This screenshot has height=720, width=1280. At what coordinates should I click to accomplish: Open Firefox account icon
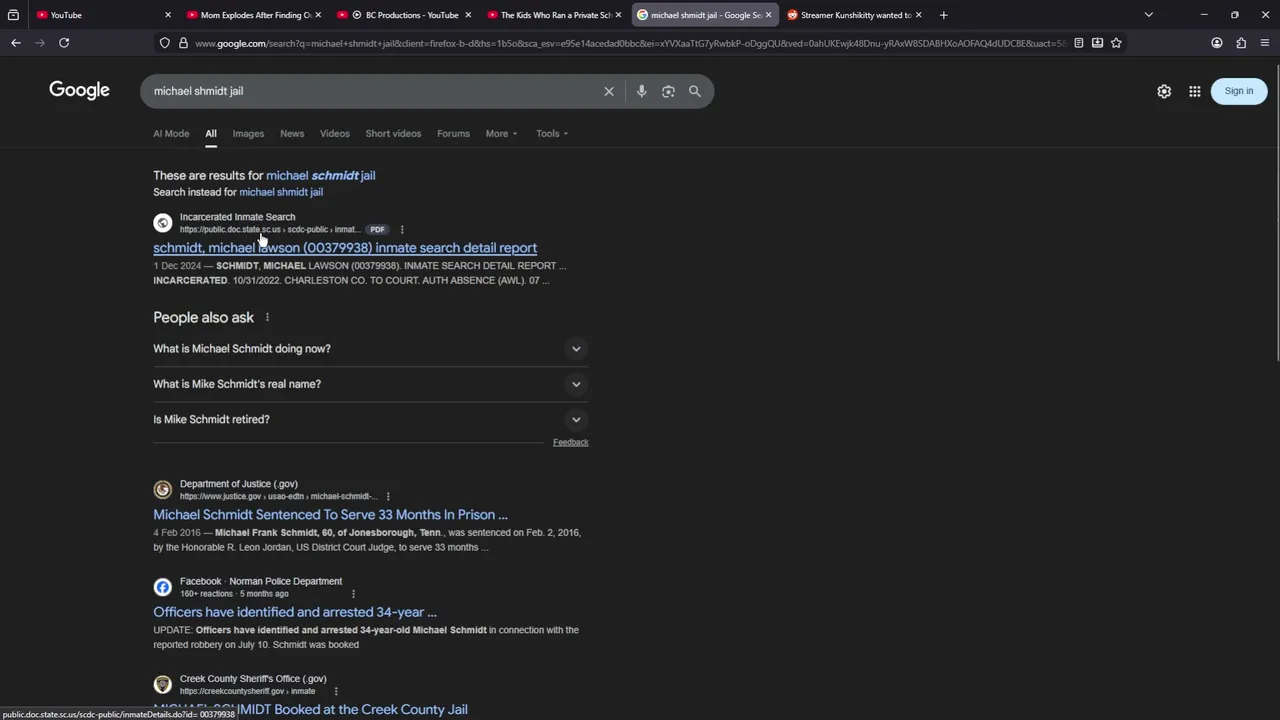pos(1217,43)
